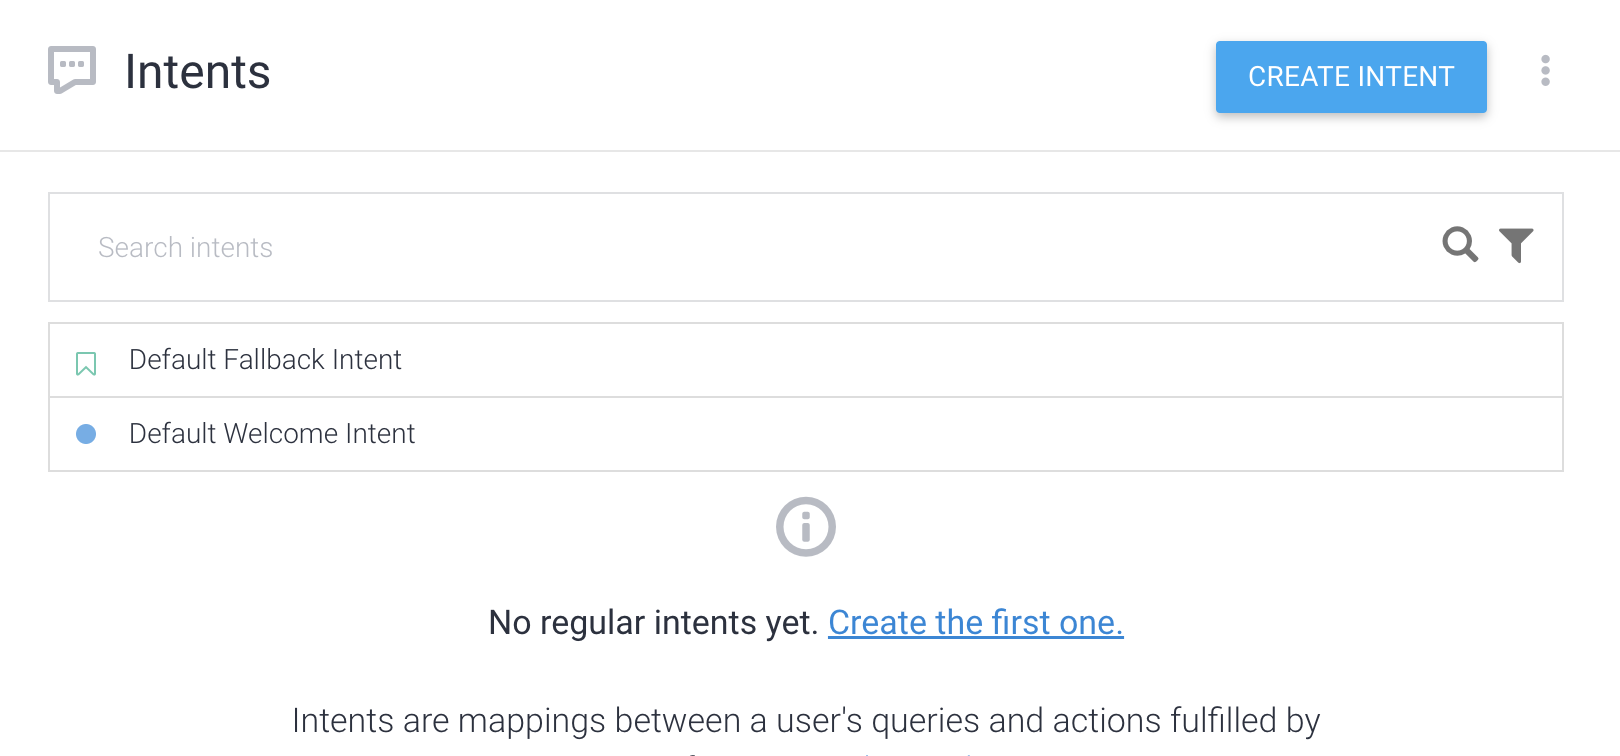
Task: Click the speech bubble Intents icon
Action: tap(70, 70)
